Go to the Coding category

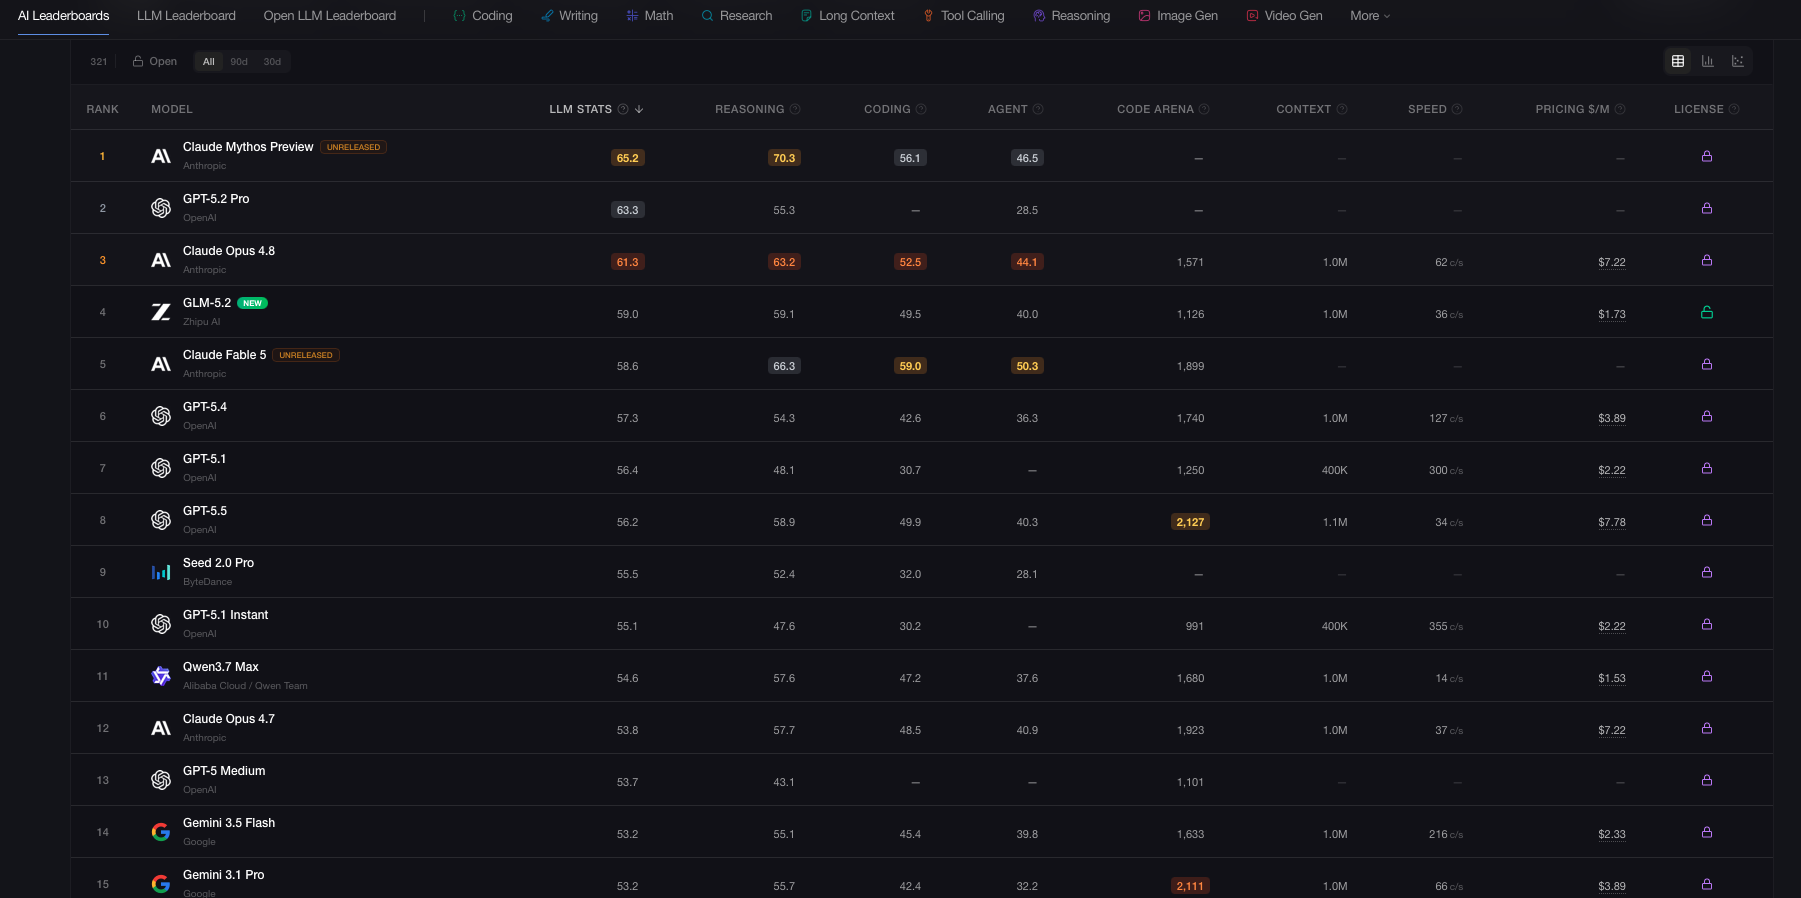click(483, 16)
